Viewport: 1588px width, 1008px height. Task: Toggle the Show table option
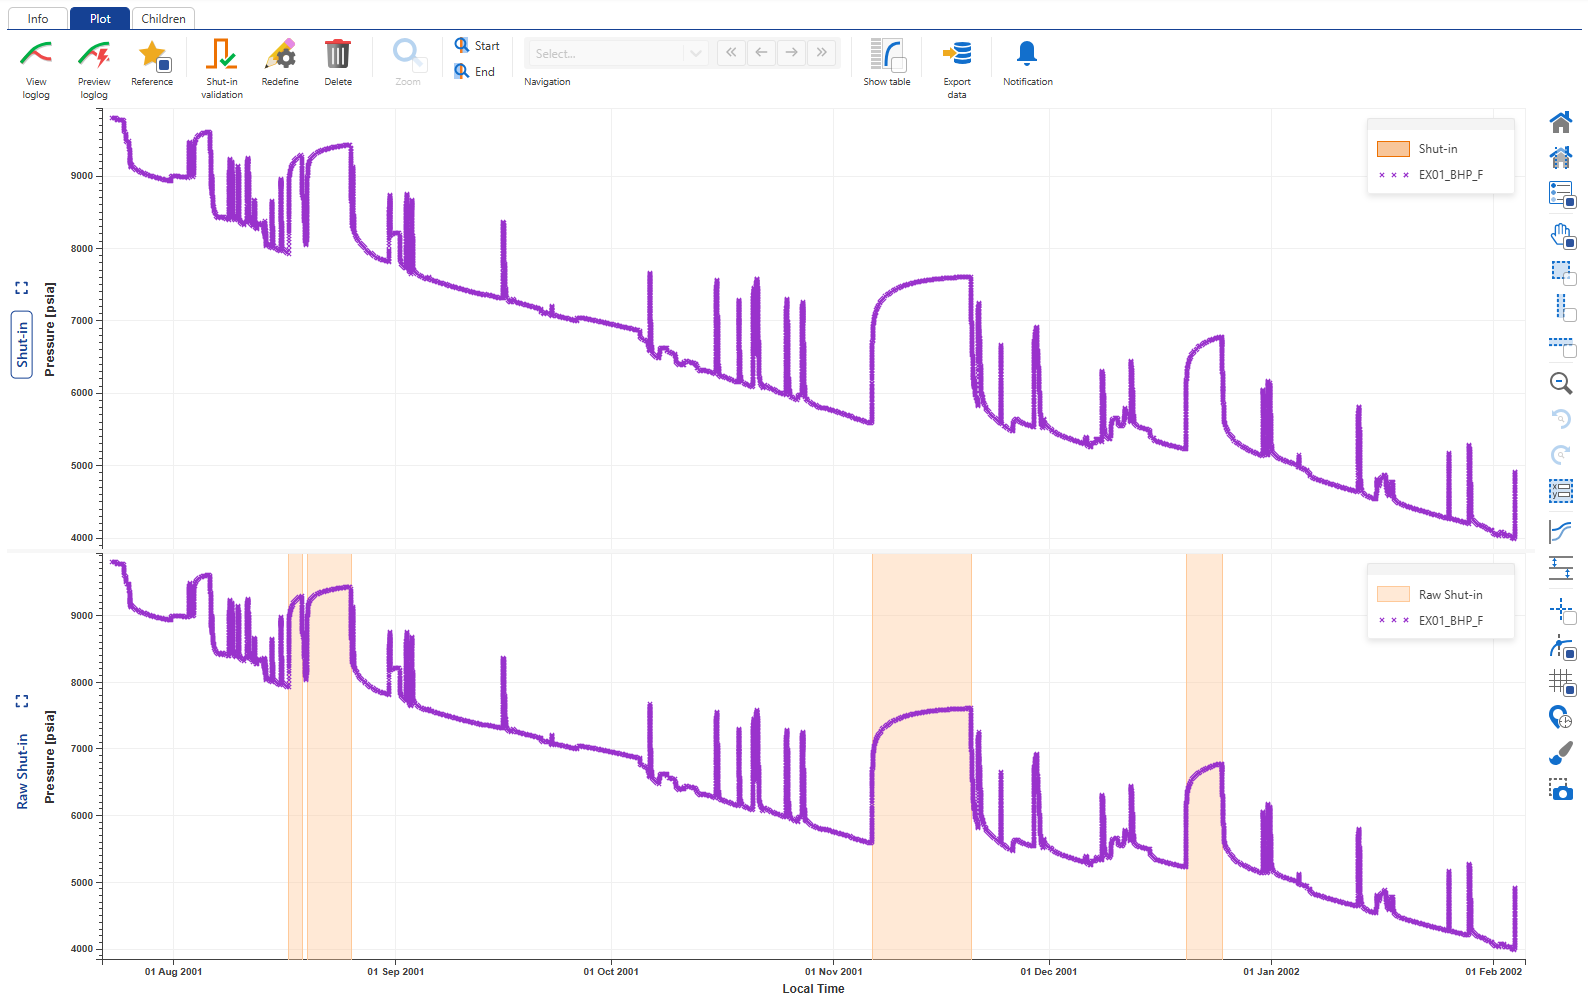click(x=887, y=55)
